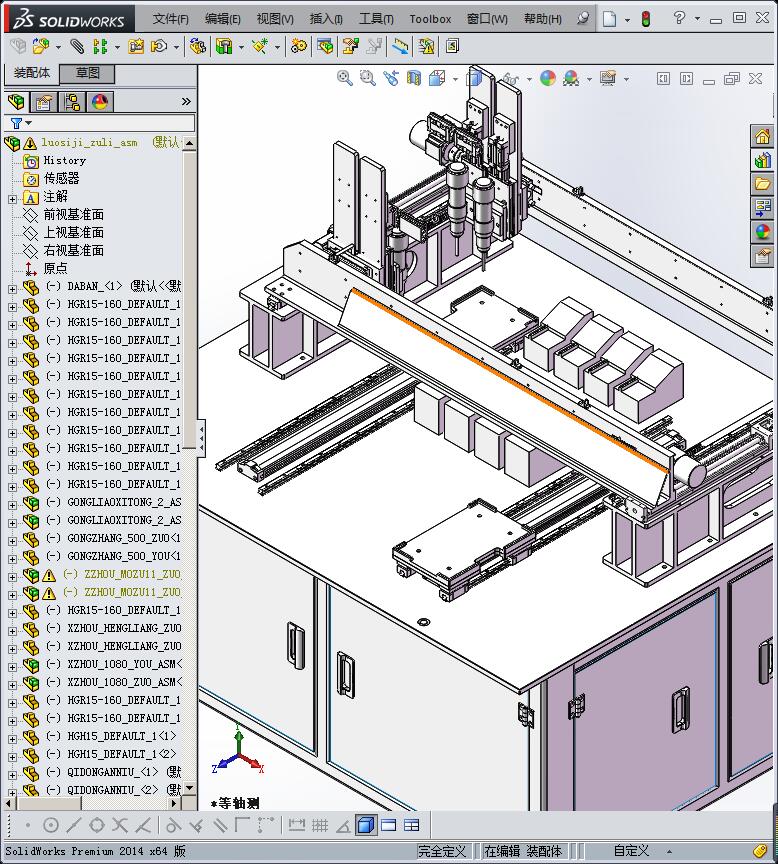778x864 pixels.
Task: Expand the 注解 tree node
Action: (13, 199)
